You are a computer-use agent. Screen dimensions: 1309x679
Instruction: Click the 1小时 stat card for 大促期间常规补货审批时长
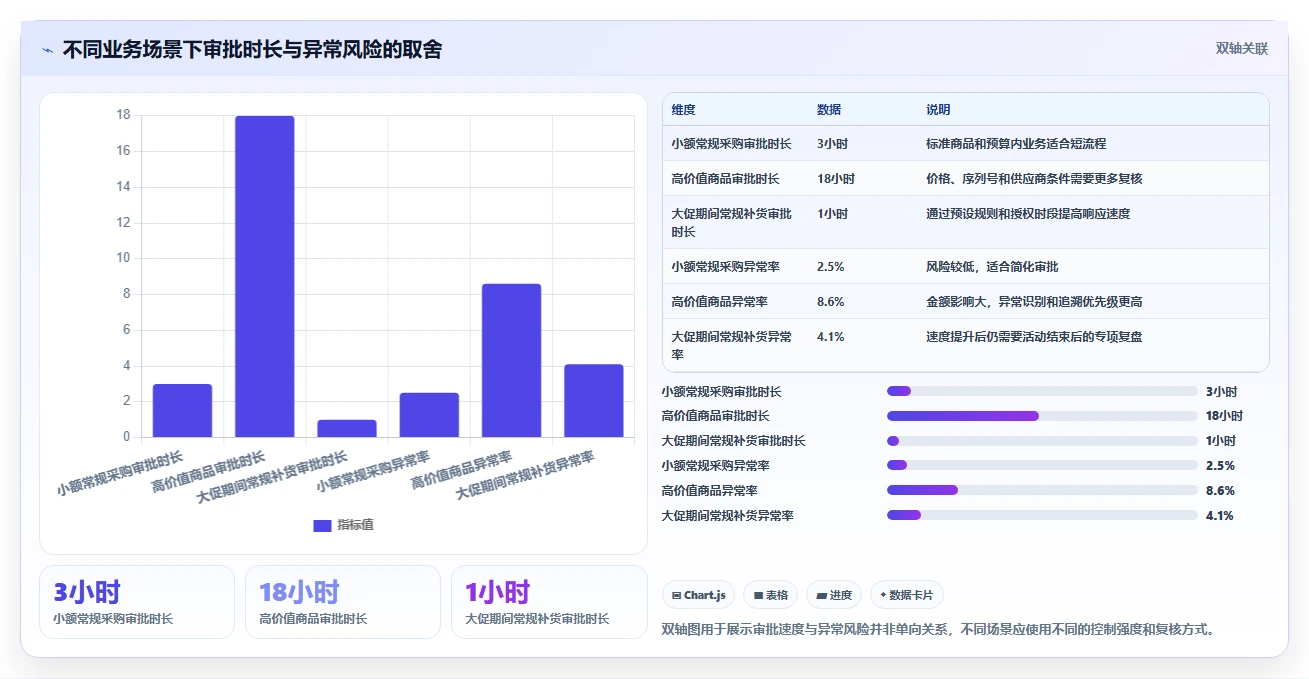click(x=549, y=602)
